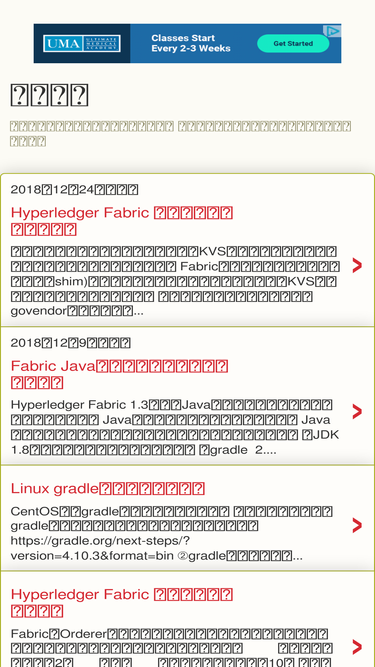This screenshot has width=375, height=667.
Task: Open the blog title heading at top
Action: click(49, 95)
